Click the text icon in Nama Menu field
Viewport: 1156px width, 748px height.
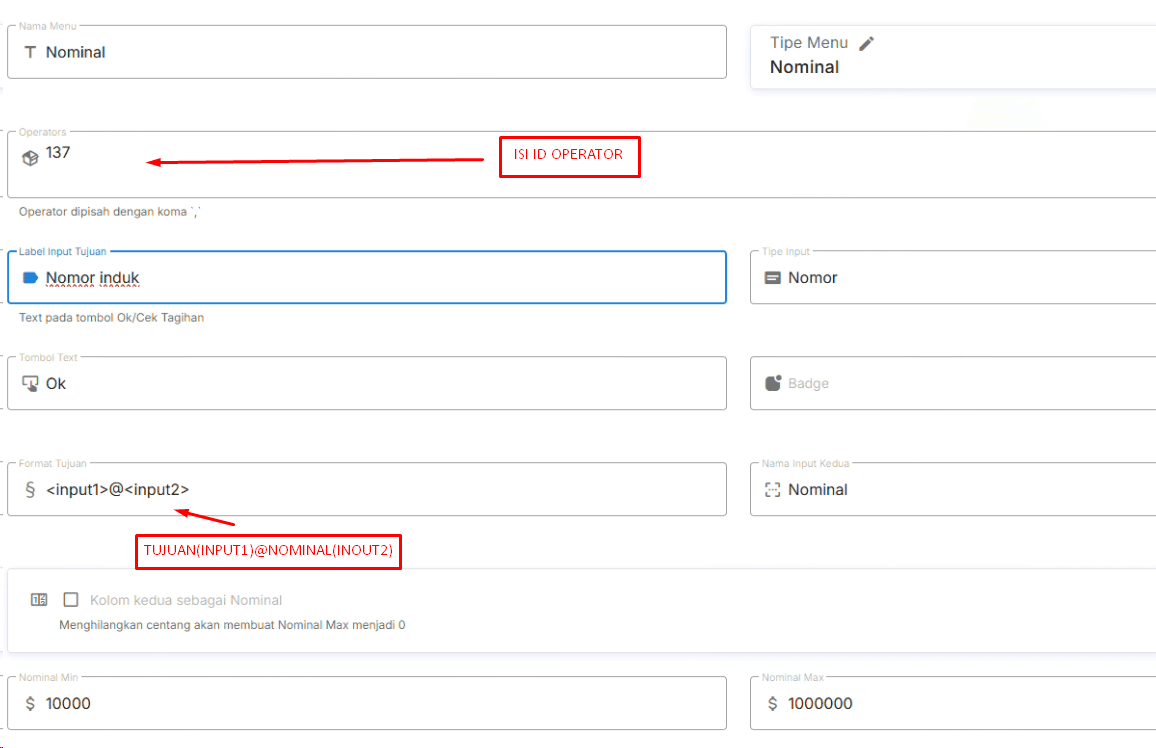[29, 52]
